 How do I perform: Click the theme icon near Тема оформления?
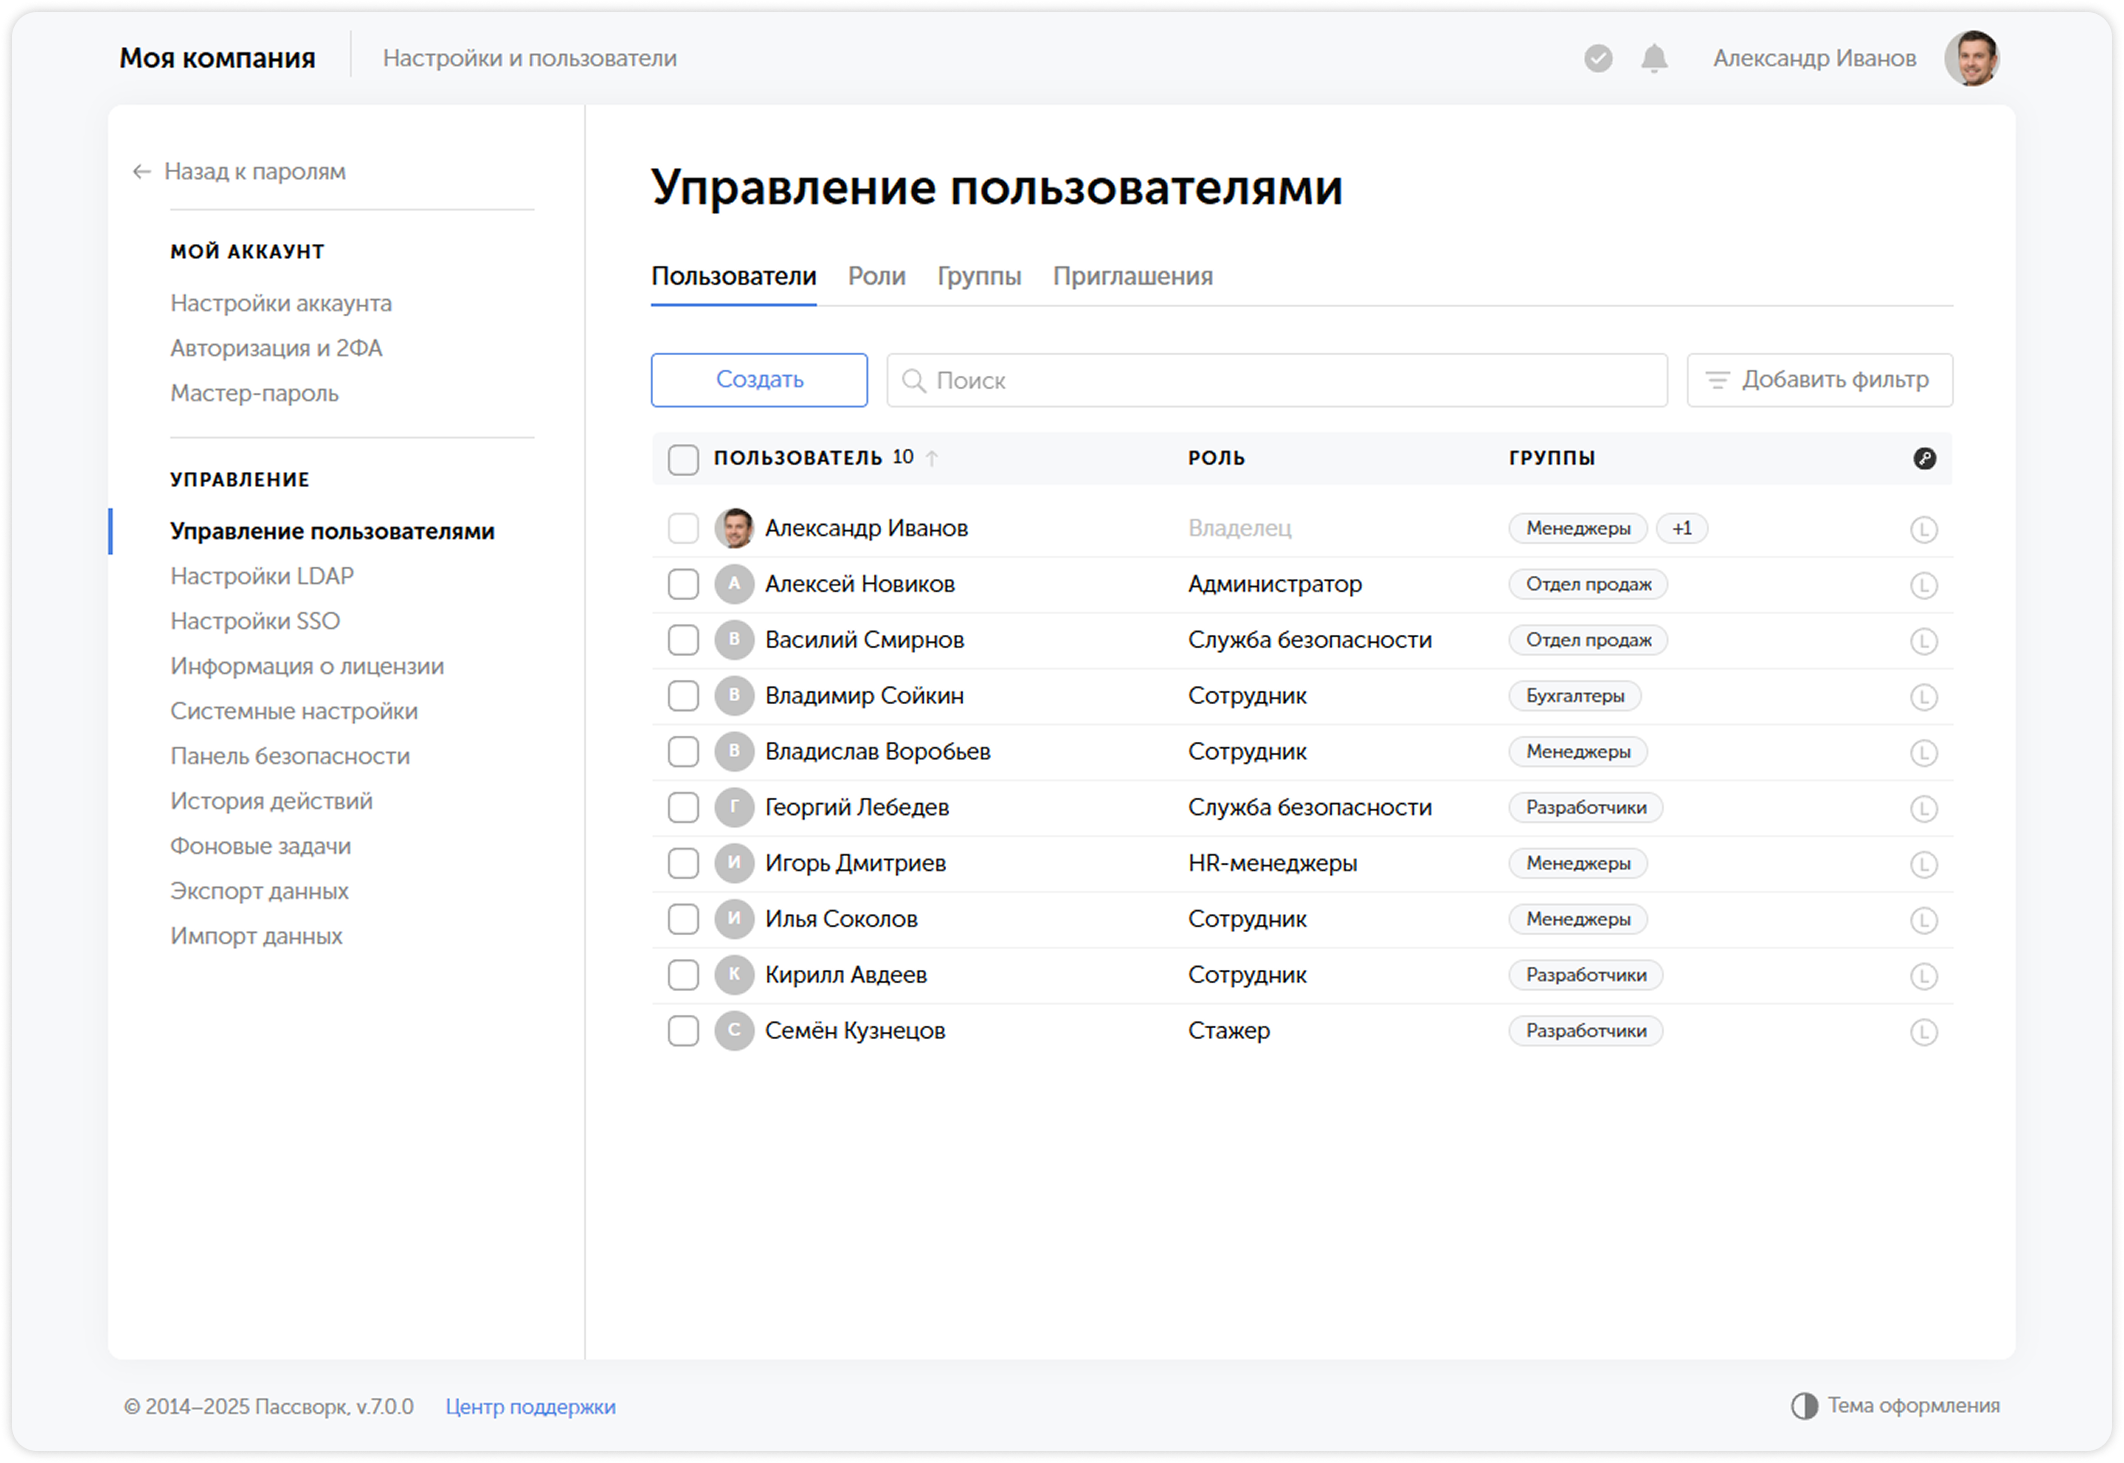[x=1806, y=1406]
